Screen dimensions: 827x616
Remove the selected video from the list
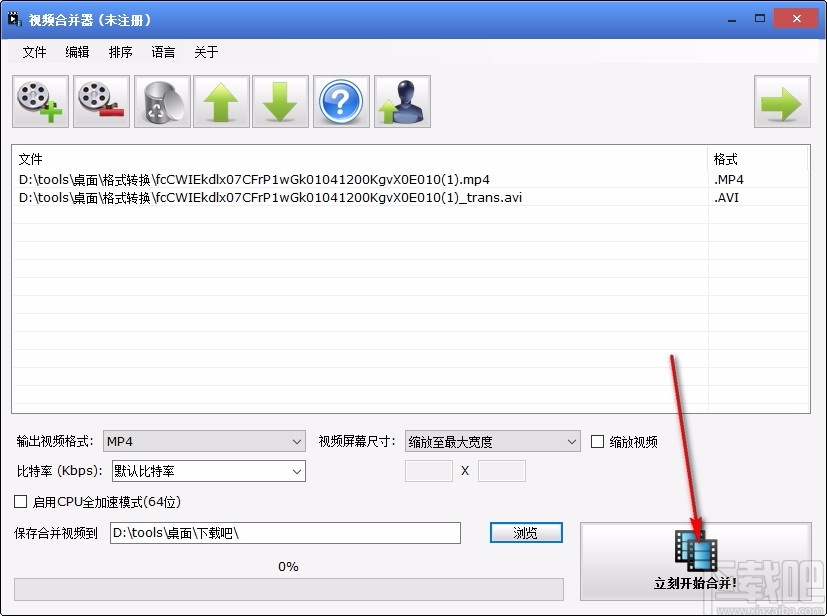pyautogui.click(x=100, y=101)
